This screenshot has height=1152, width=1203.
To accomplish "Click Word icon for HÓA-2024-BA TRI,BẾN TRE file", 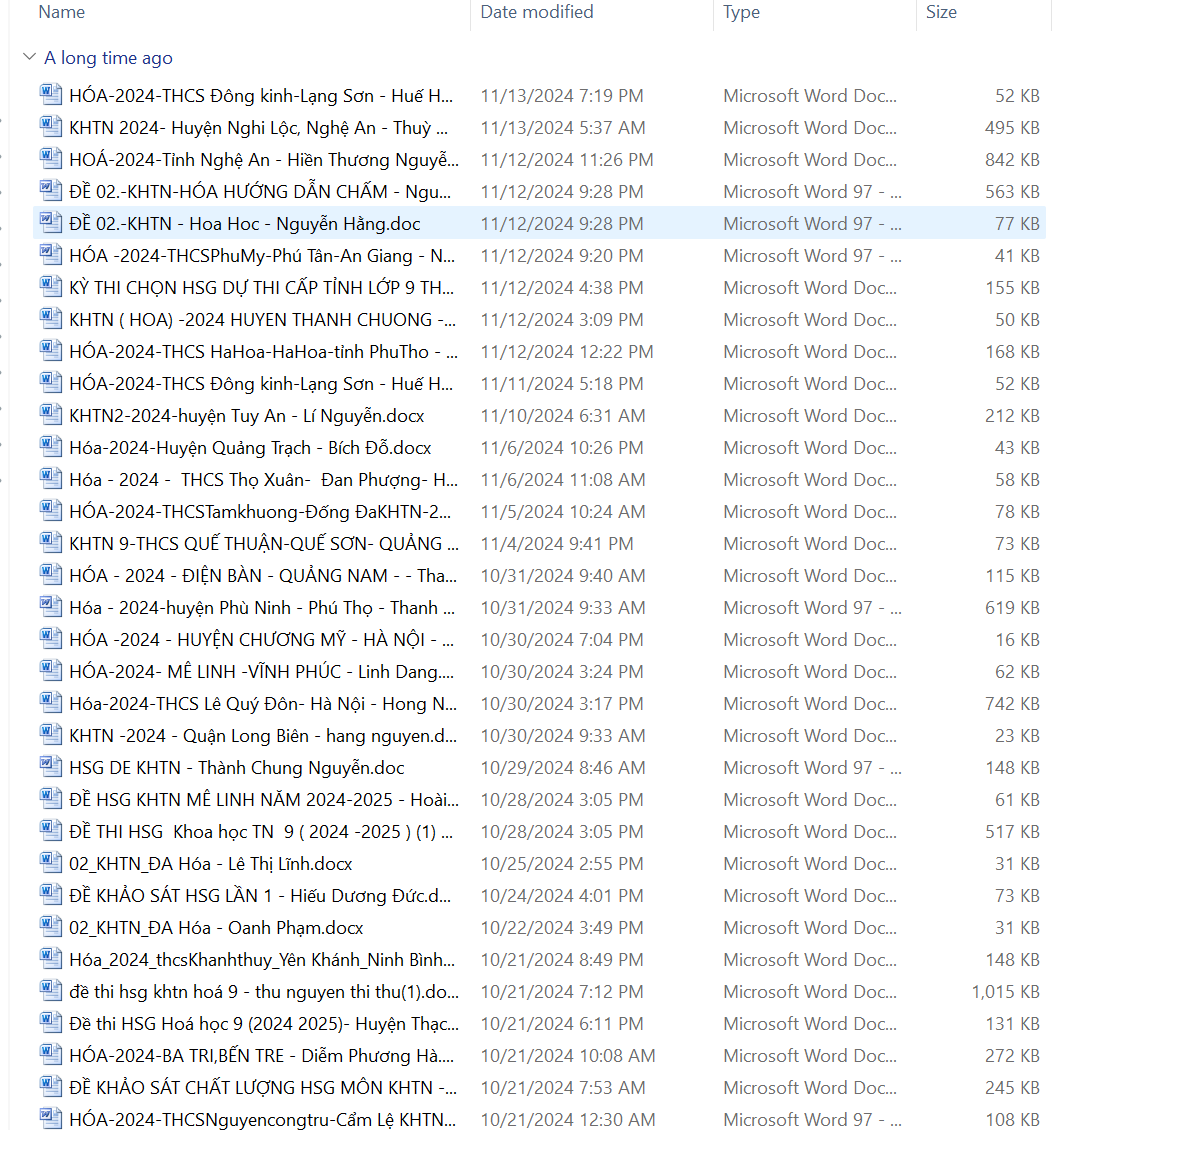I will tap(50, 1055).
